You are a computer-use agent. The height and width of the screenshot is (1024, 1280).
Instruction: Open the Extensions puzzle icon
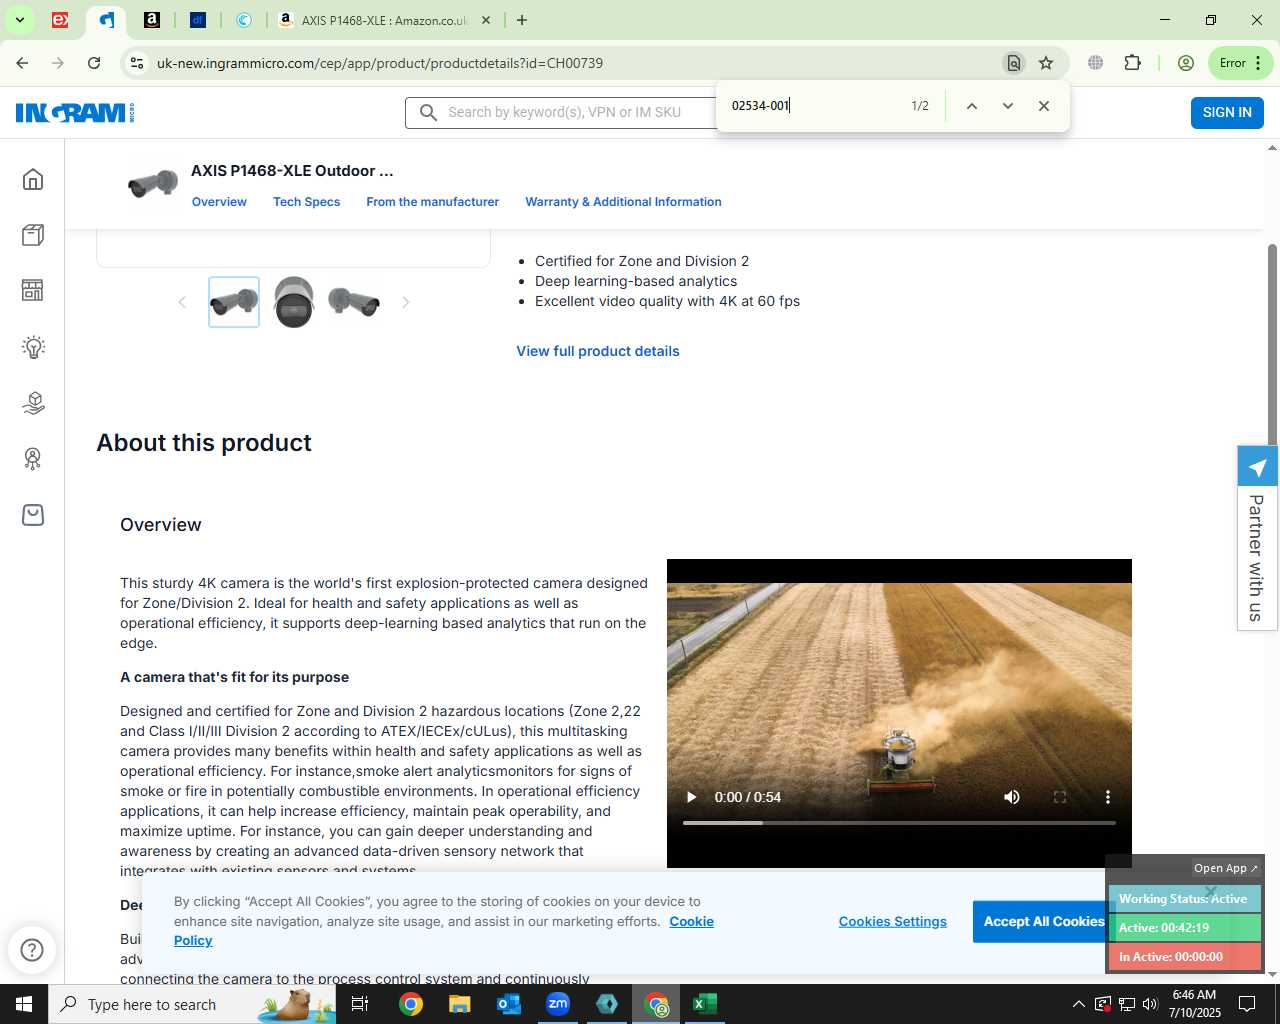(1132, 63)
